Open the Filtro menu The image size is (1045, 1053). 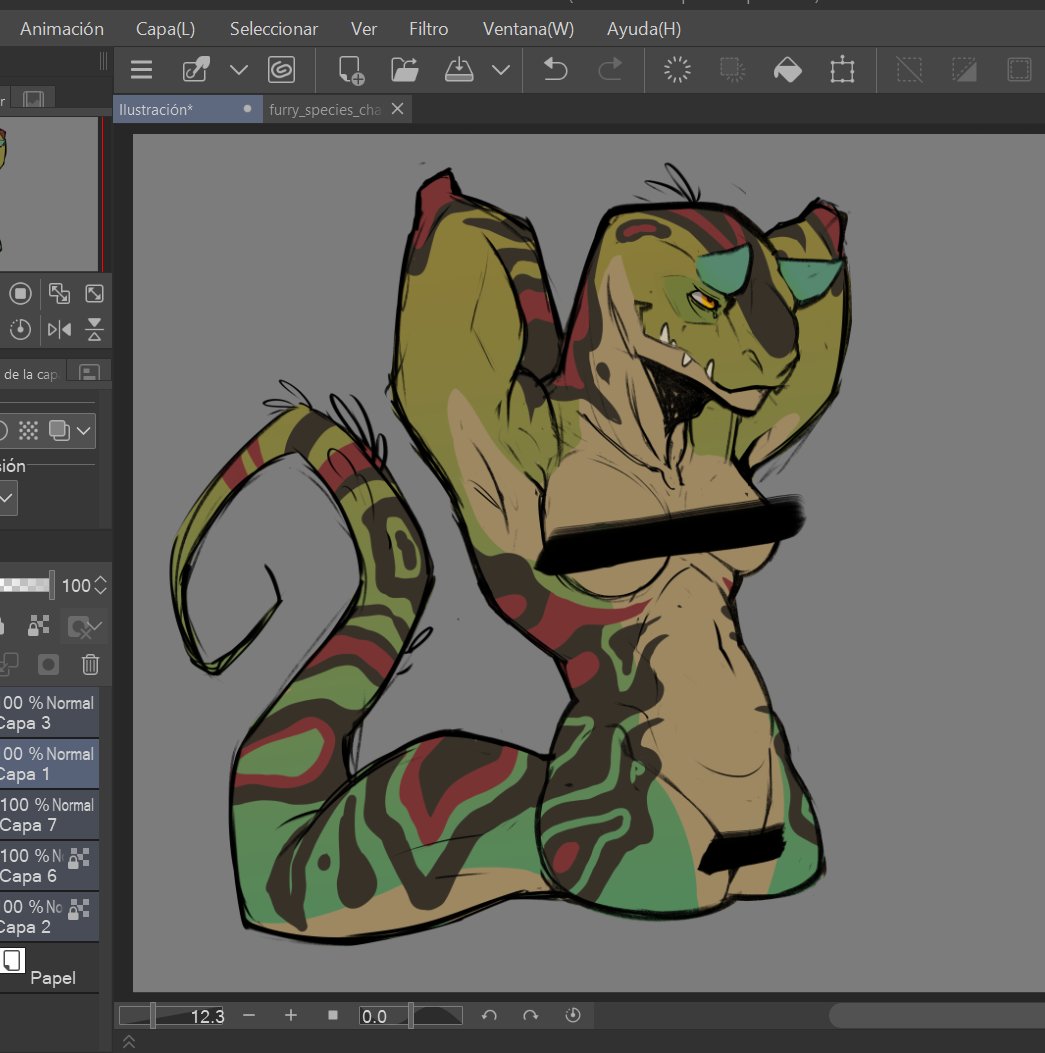(428, 28)
